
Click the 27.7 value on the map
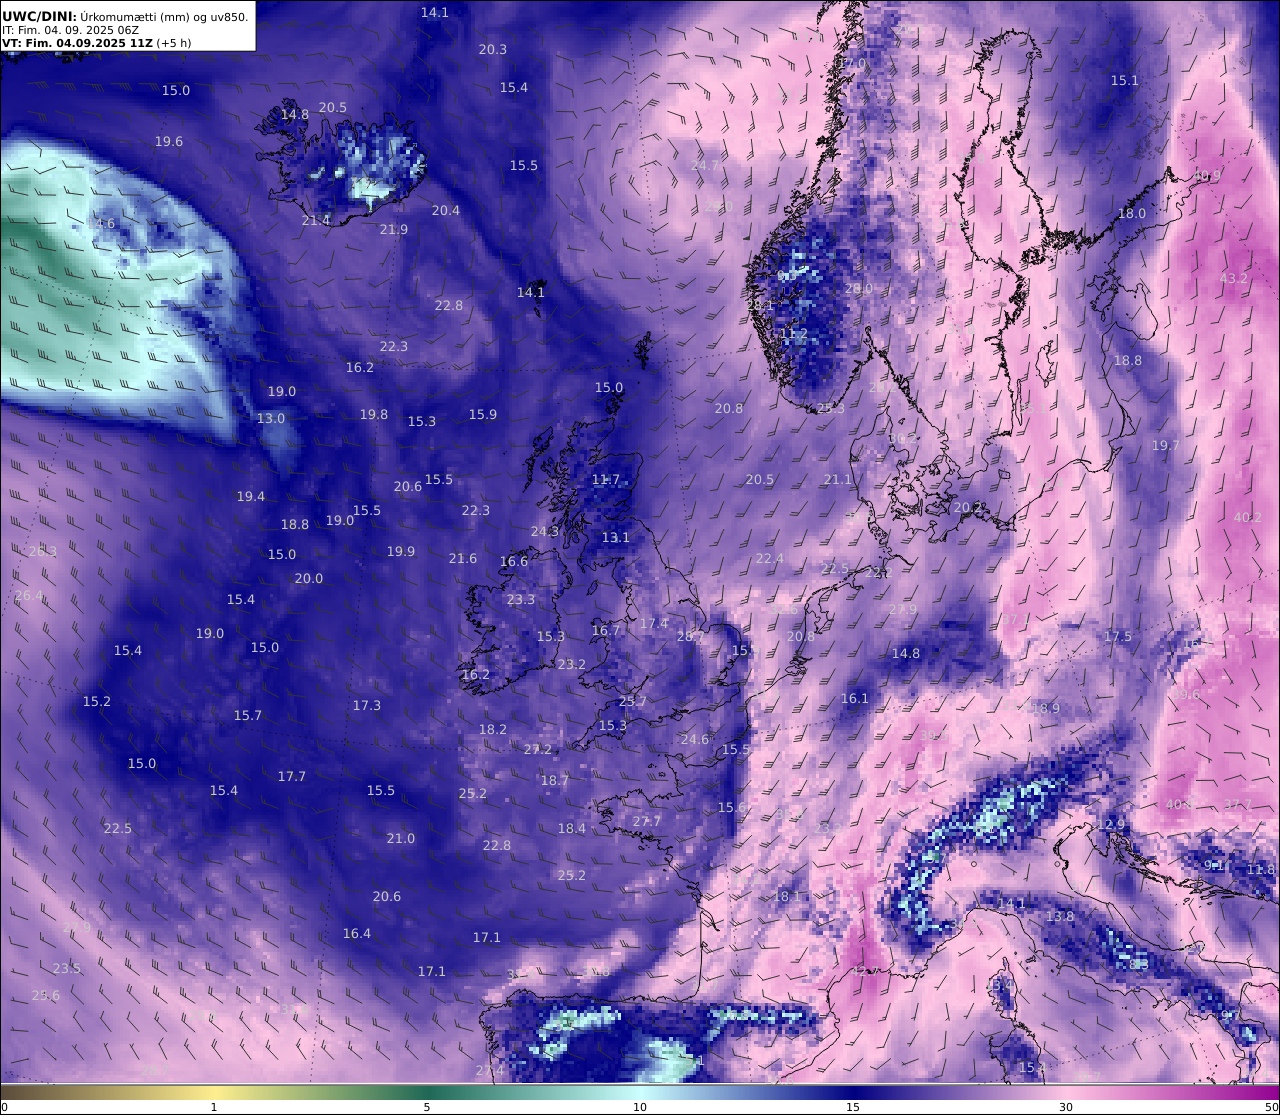click(647, 821)
